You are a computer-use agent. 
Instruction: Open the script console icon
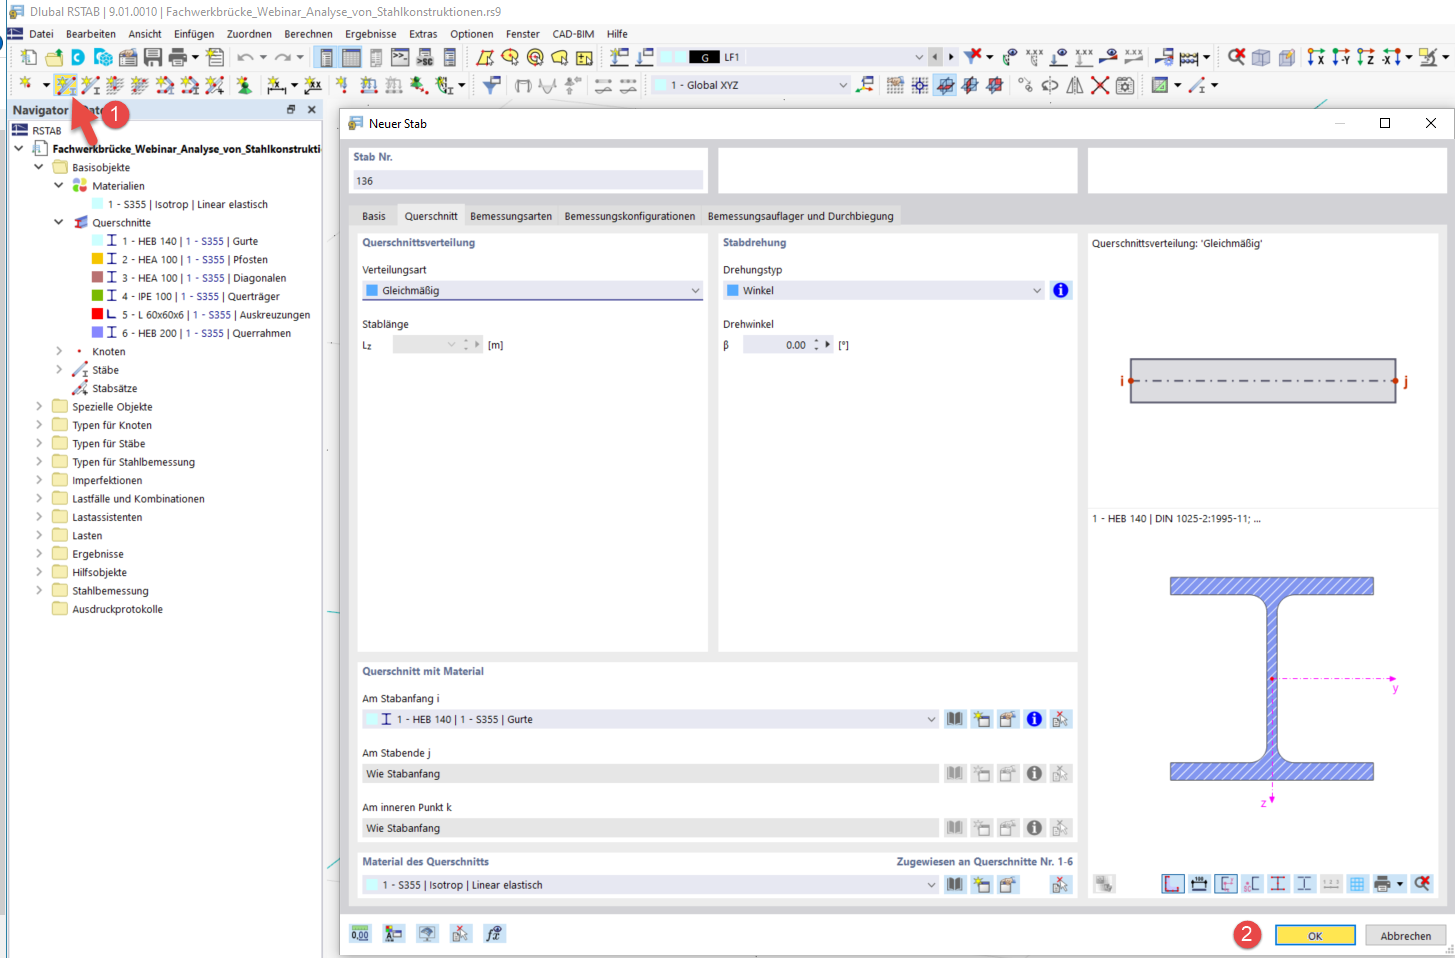pos(400,57)
